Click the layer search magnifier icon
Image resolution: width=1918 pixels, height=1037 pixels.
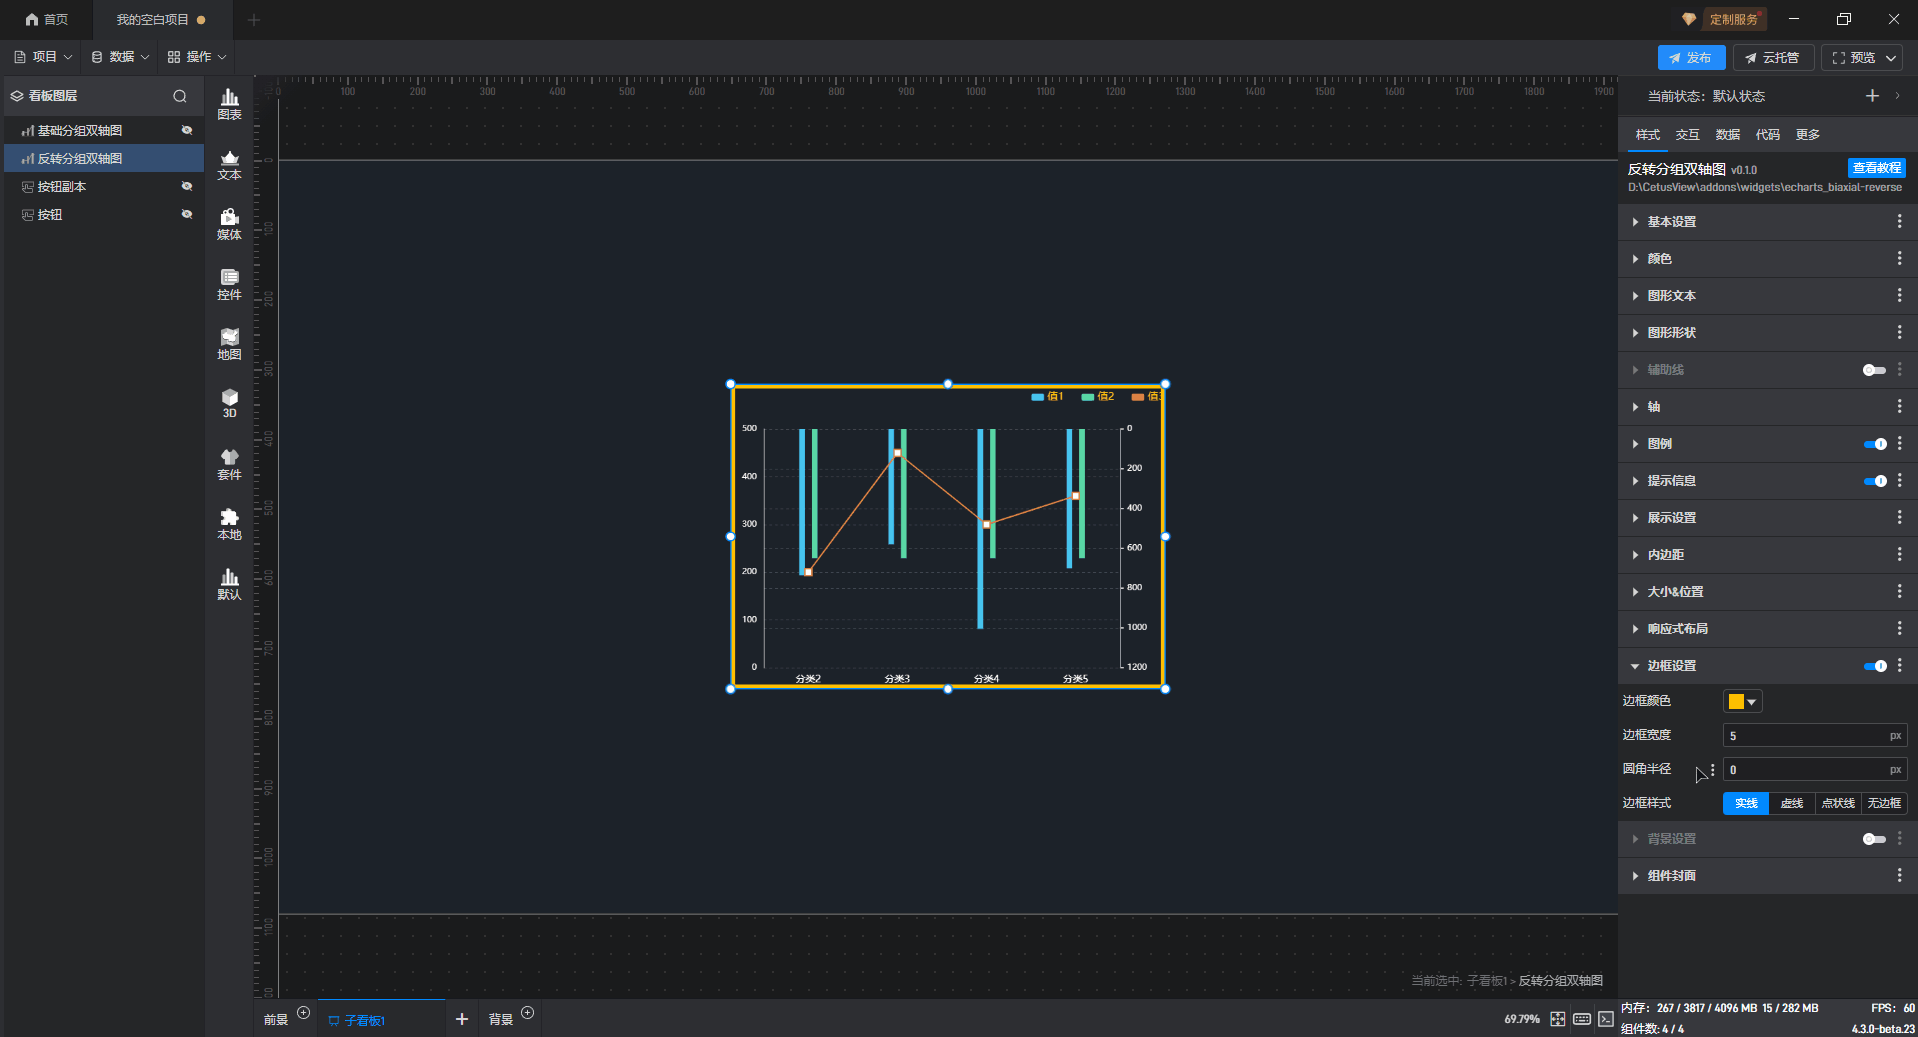click(180, 96)
